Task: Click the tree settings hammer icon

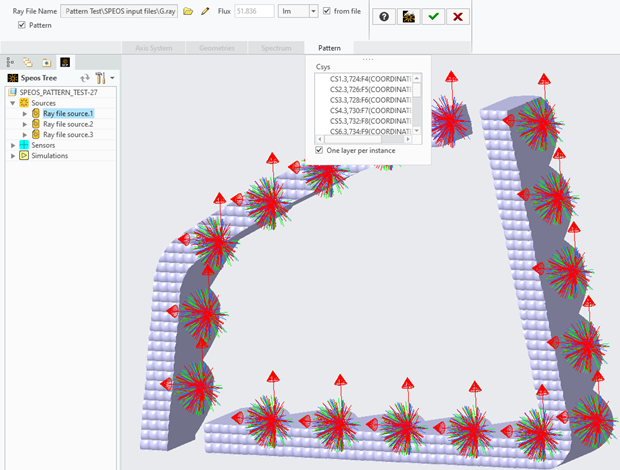Action: click(101, 77)
